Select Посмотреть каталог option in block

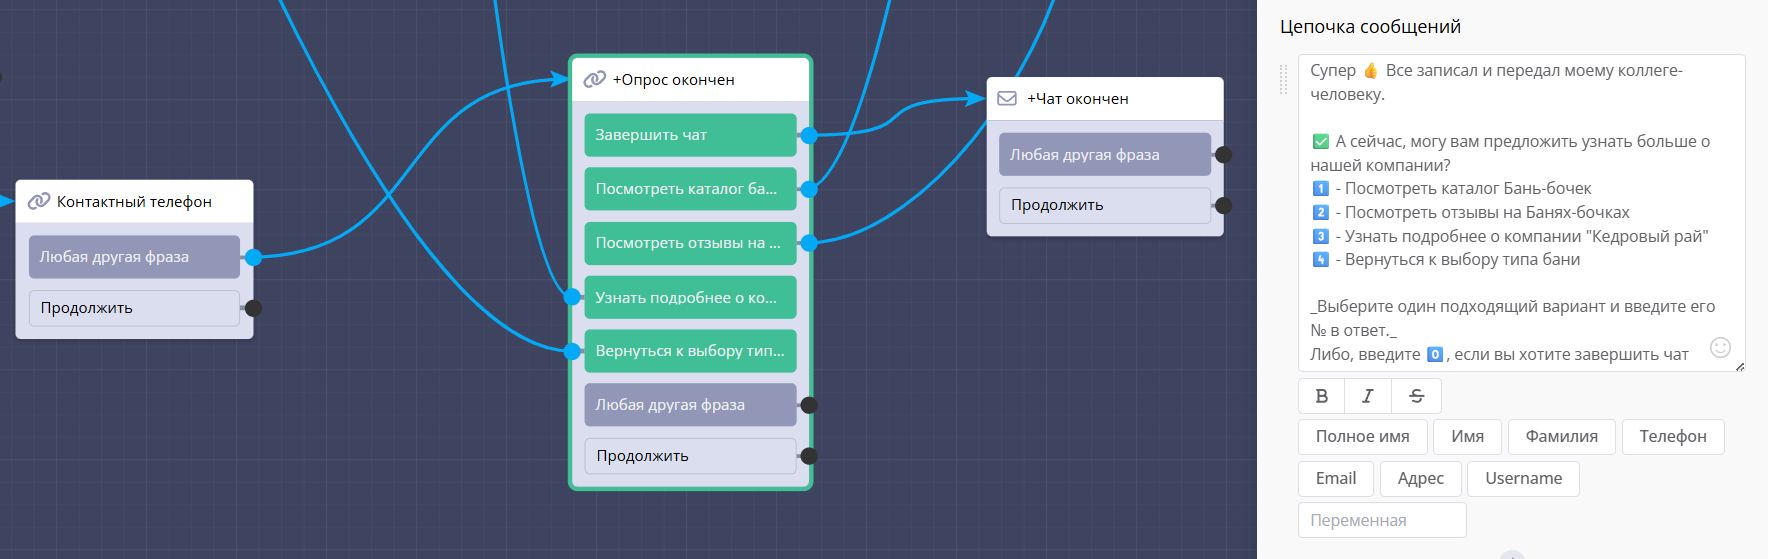(x=690, y=189)
